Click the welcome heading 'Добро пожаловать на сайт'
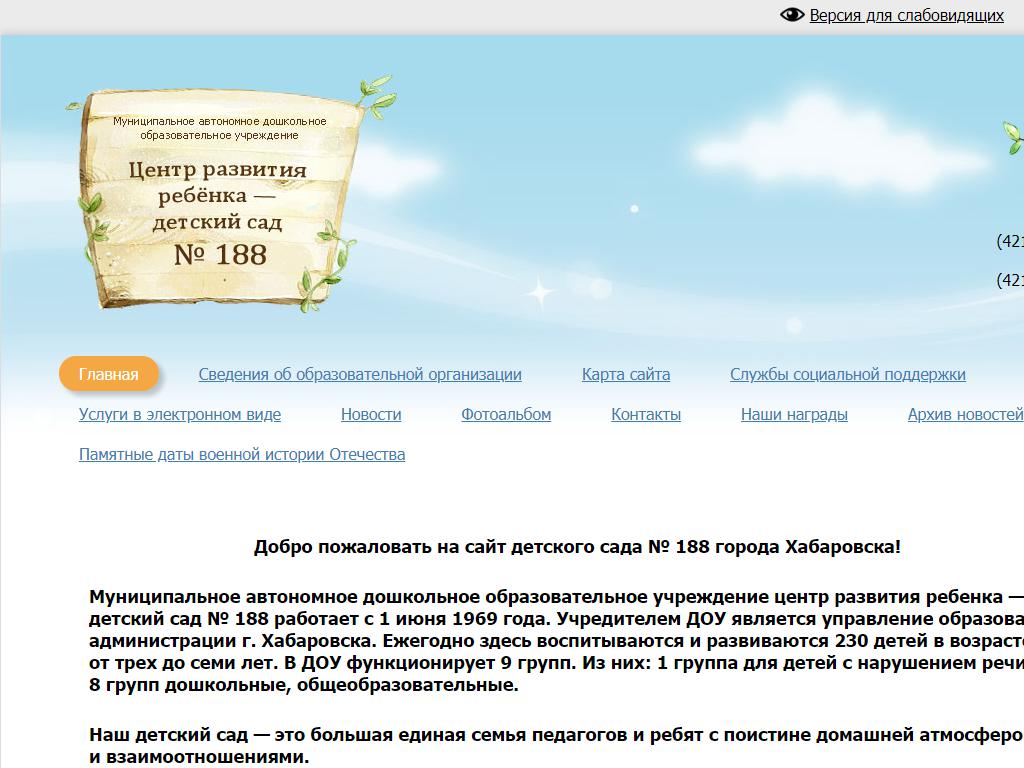 [577, 547]
